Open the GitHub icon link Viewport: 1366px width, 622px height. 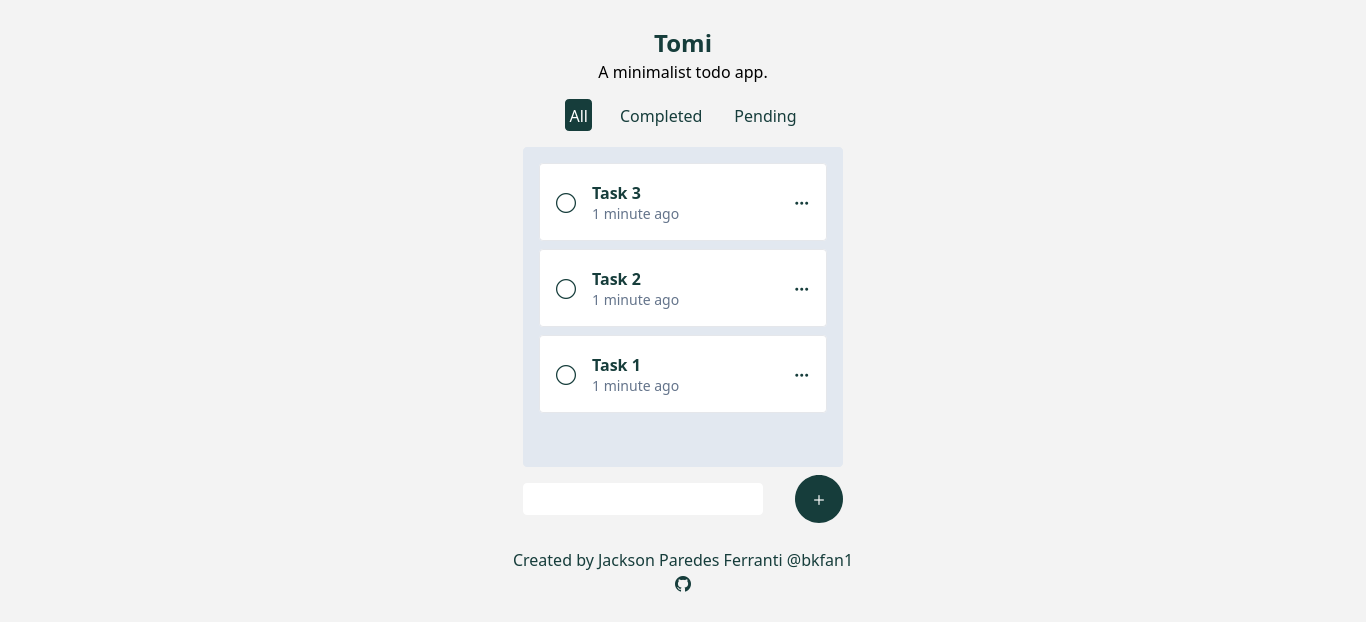tap(683, 584)
